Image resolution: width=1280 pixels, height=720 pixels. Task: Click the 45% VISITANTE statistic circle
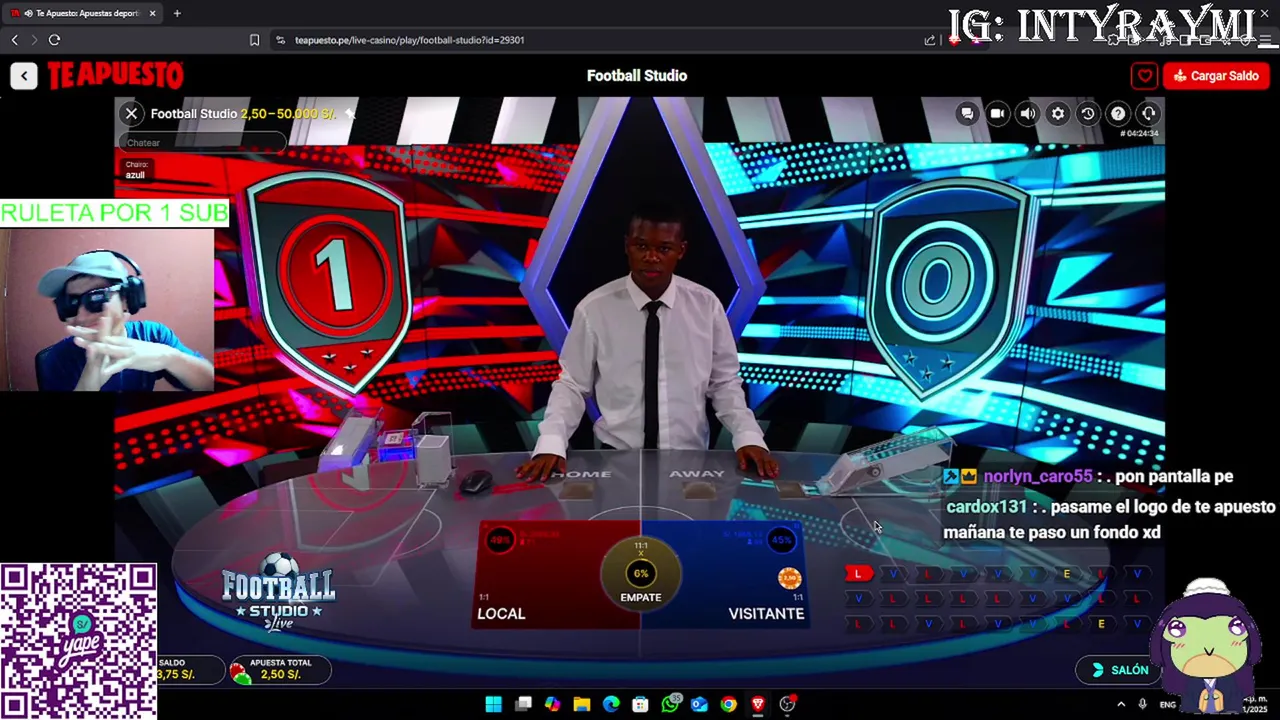(781, 540)
